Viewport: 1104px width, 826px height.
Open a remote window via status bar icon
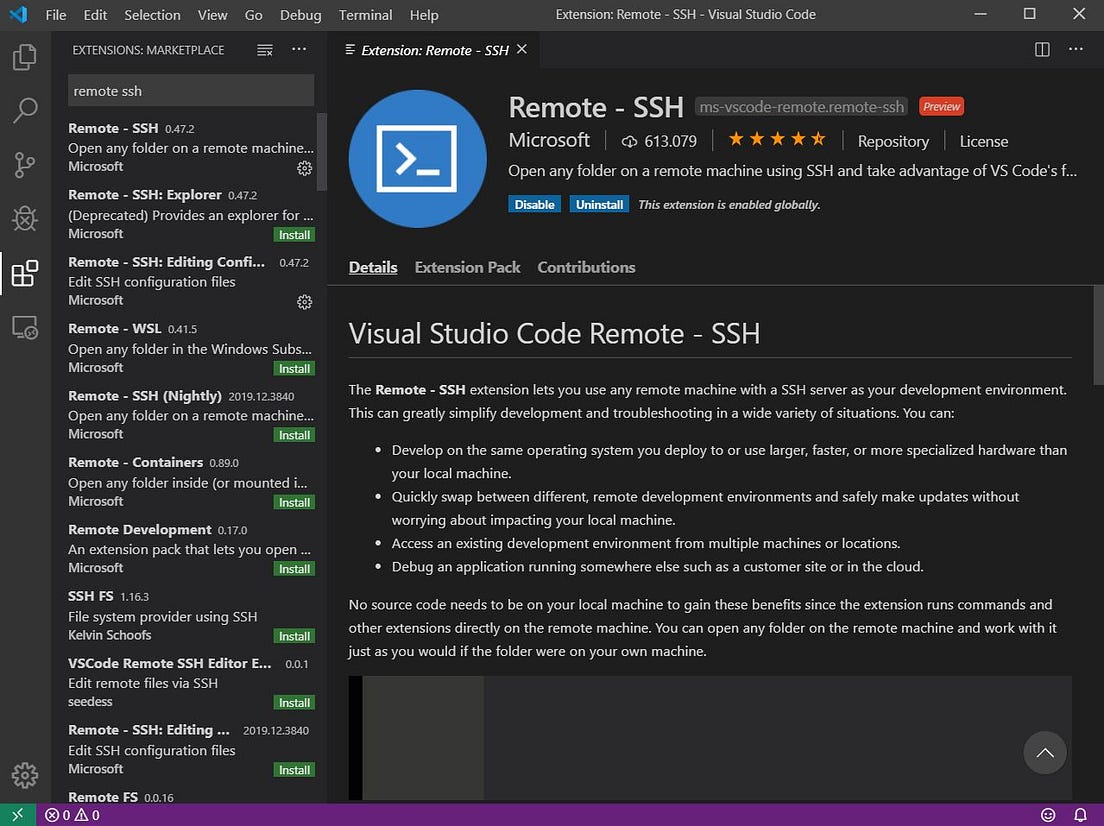pyautogui.click(x=15, y=815)
